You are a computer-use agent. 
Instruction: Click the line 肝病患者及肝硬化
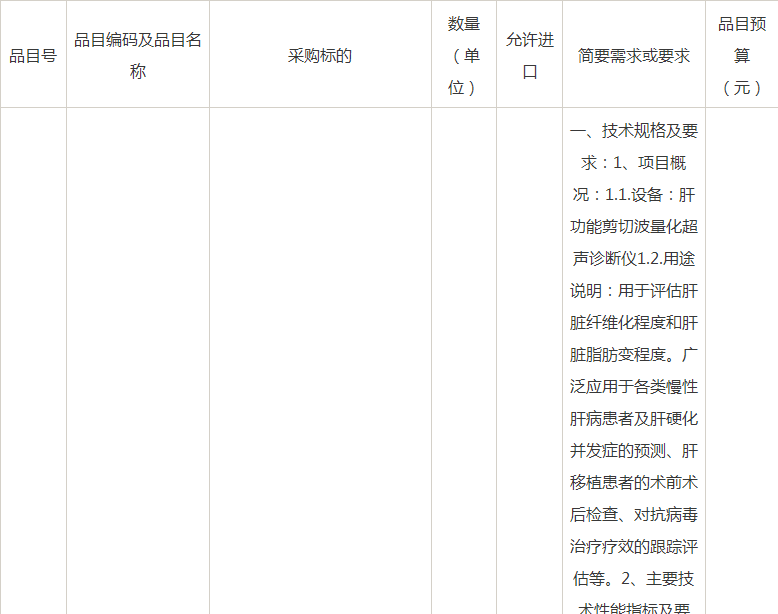(634, 419)
